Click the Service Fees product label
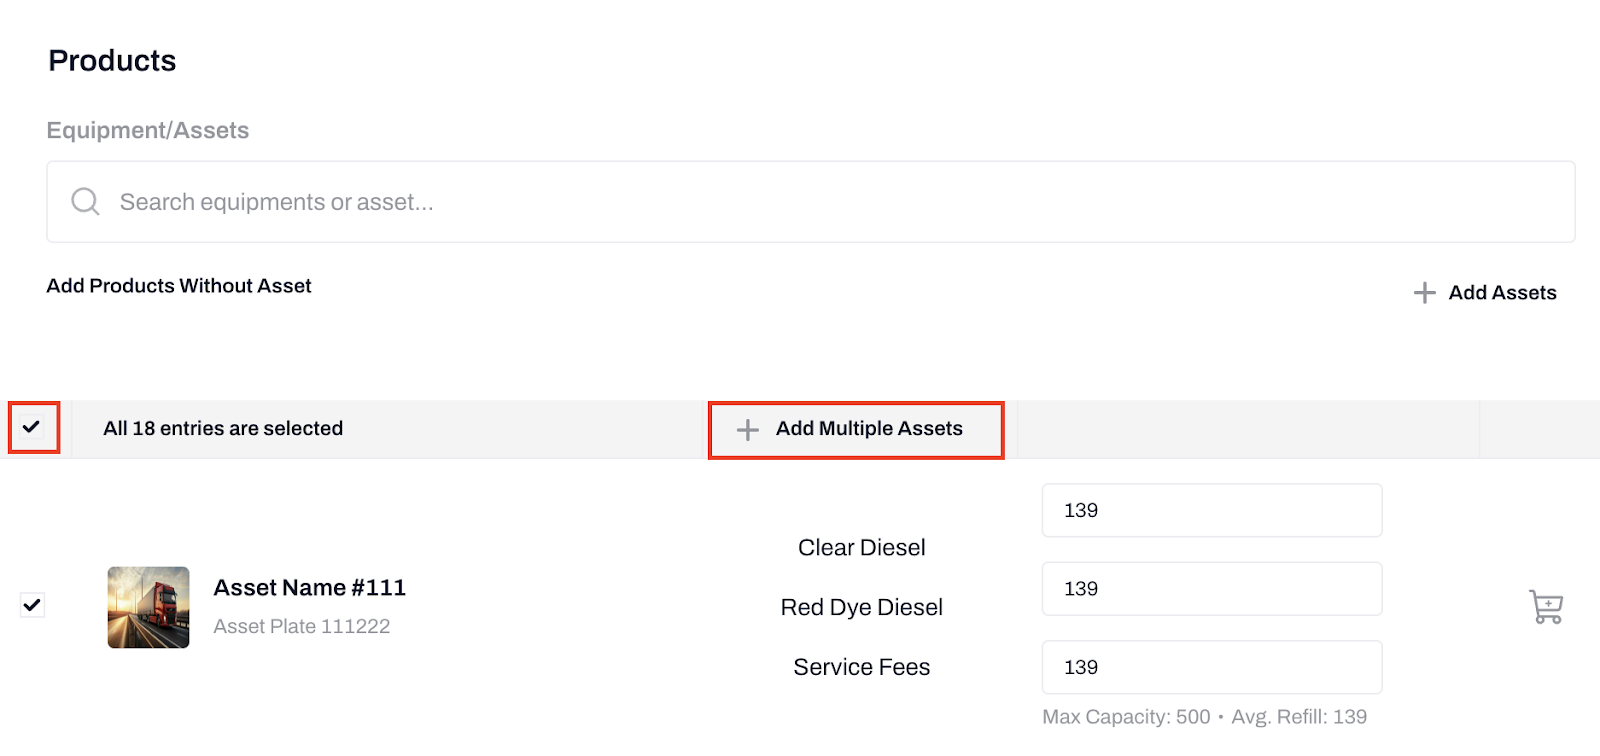 coord(861,667)
